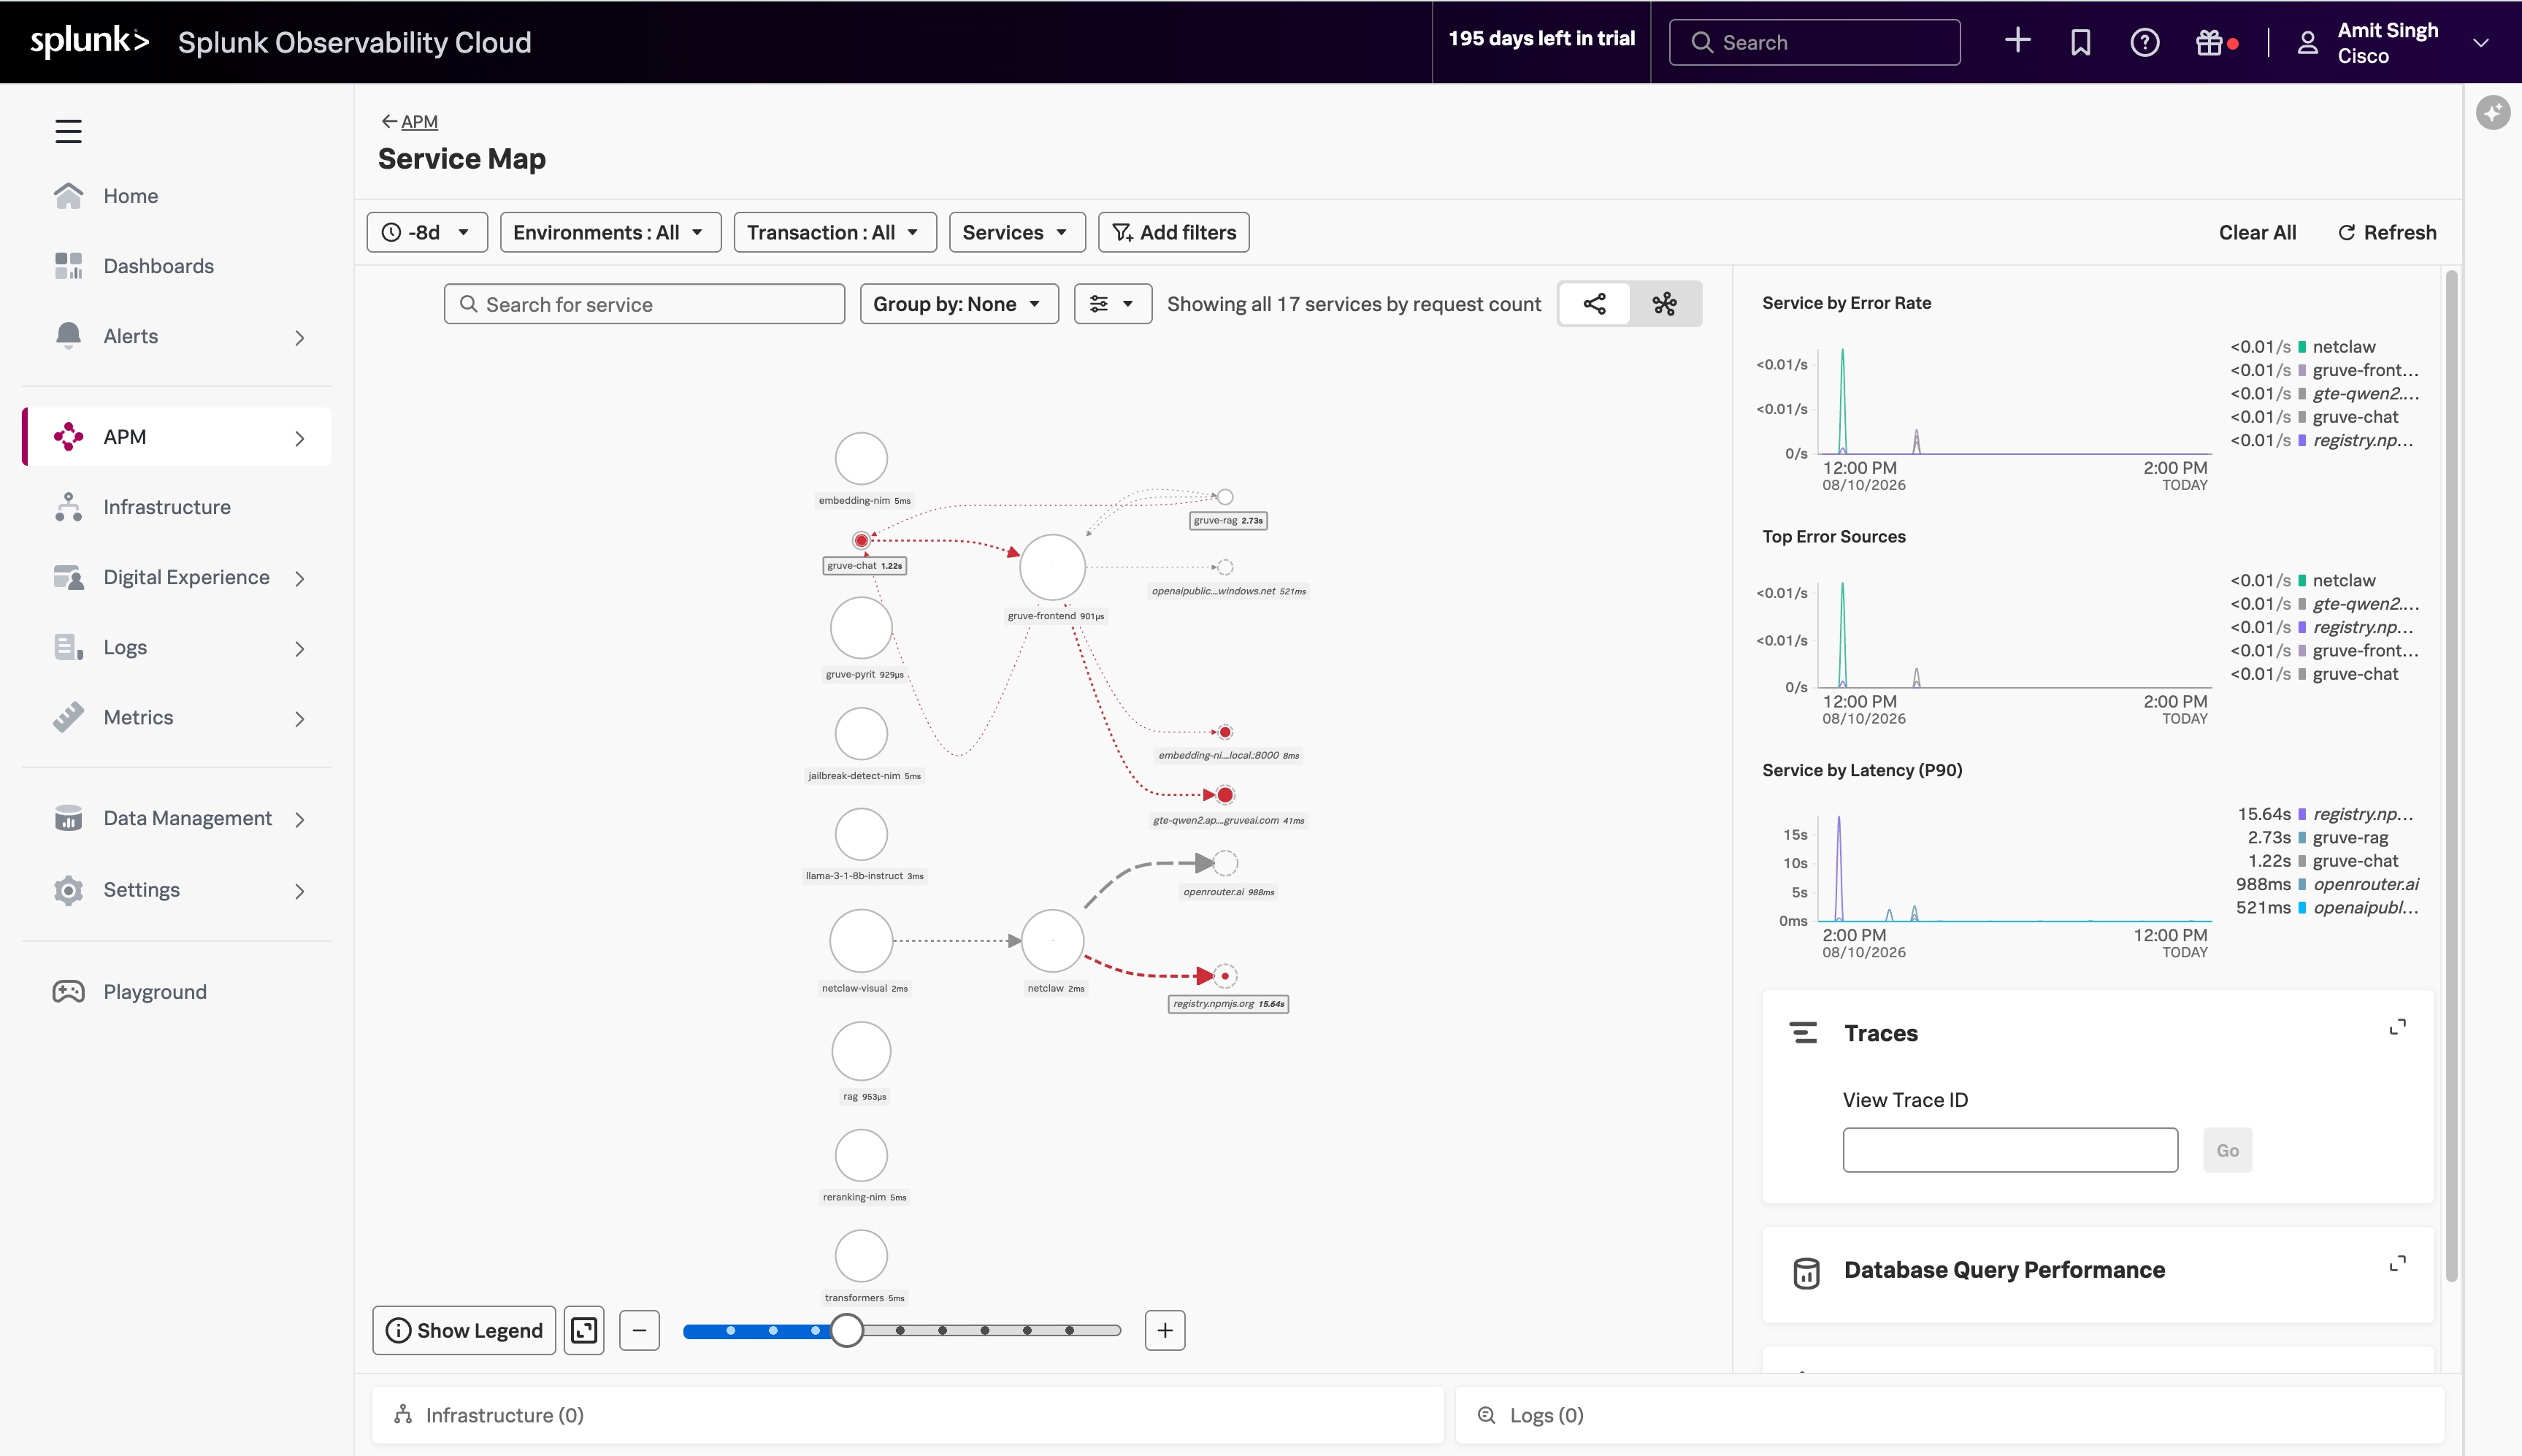
Task: Open the Logs (0) bottom tab
Action: 1949,1415
